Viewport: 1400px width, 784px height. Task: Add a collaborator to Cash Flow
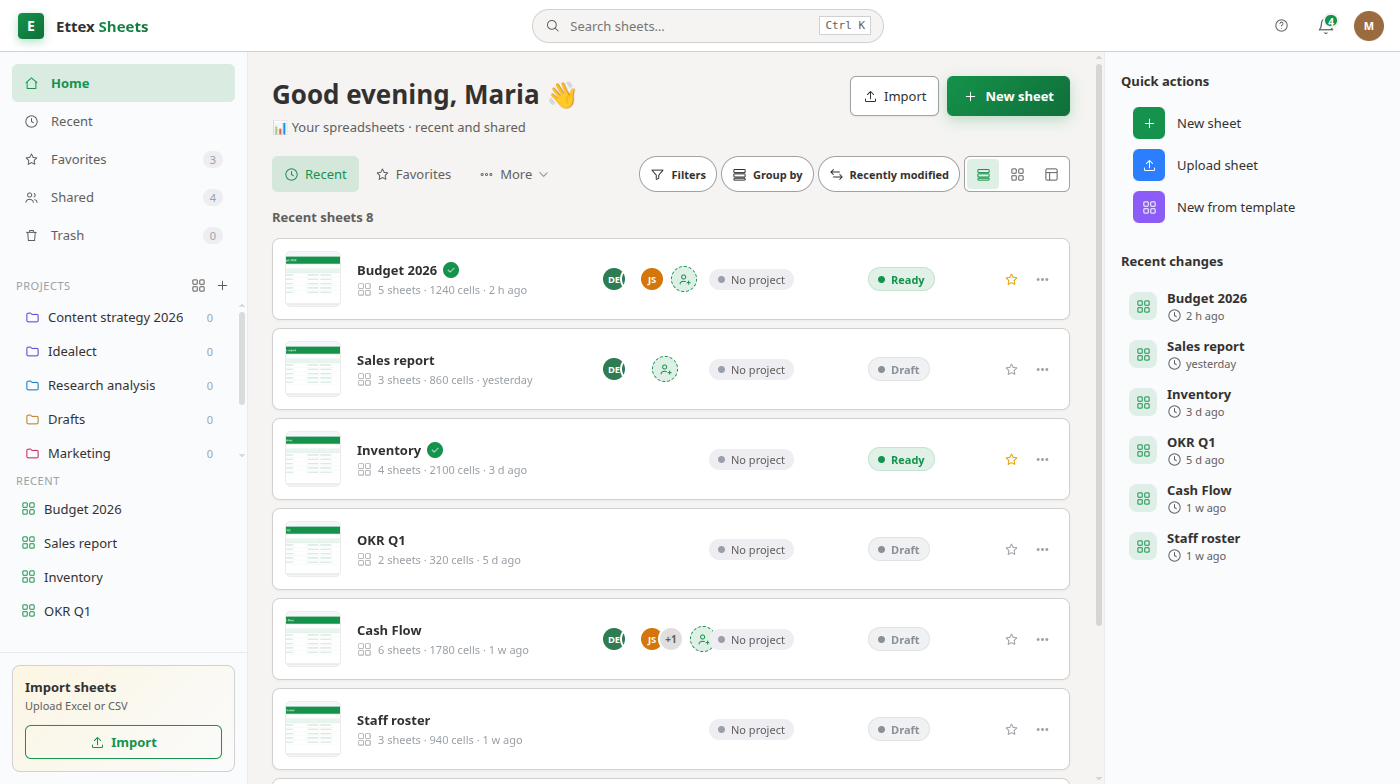703,640
